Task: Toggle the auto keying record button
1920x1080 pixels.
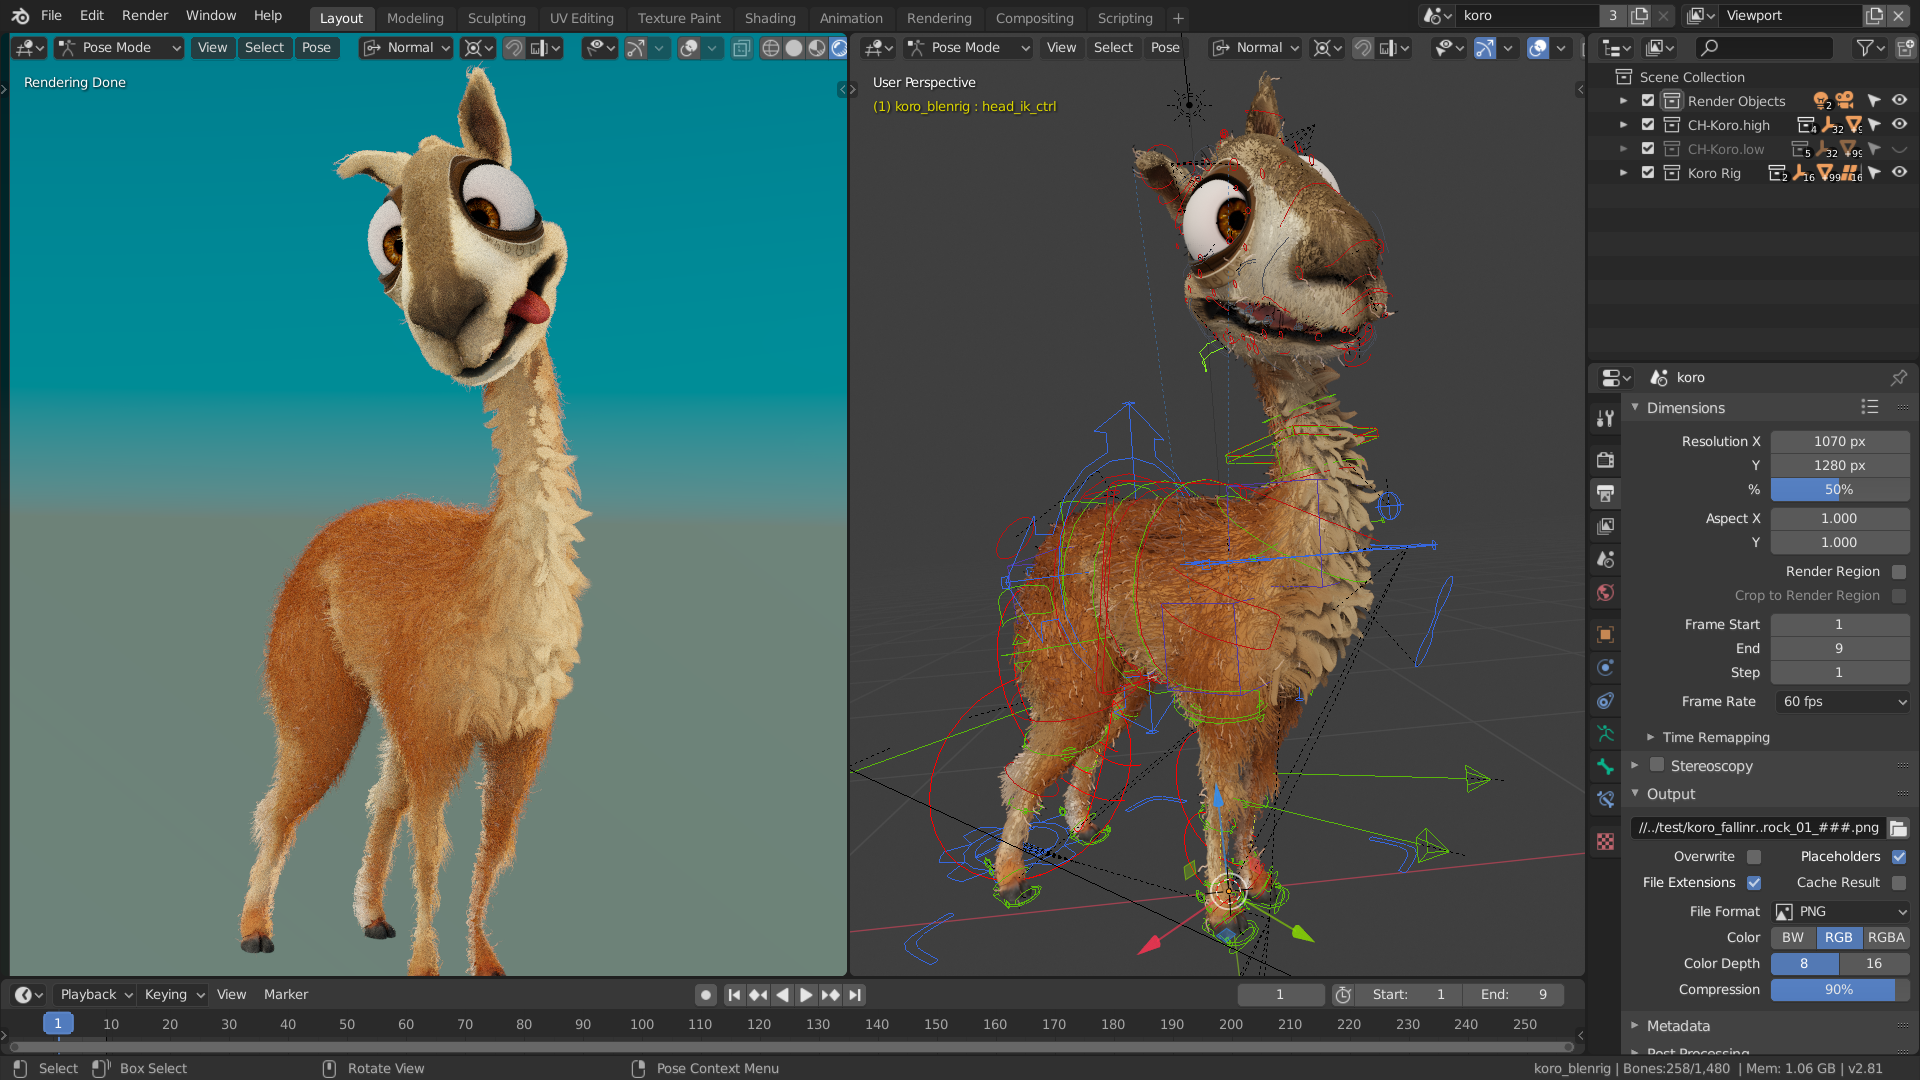Action: tap(706, 995)
